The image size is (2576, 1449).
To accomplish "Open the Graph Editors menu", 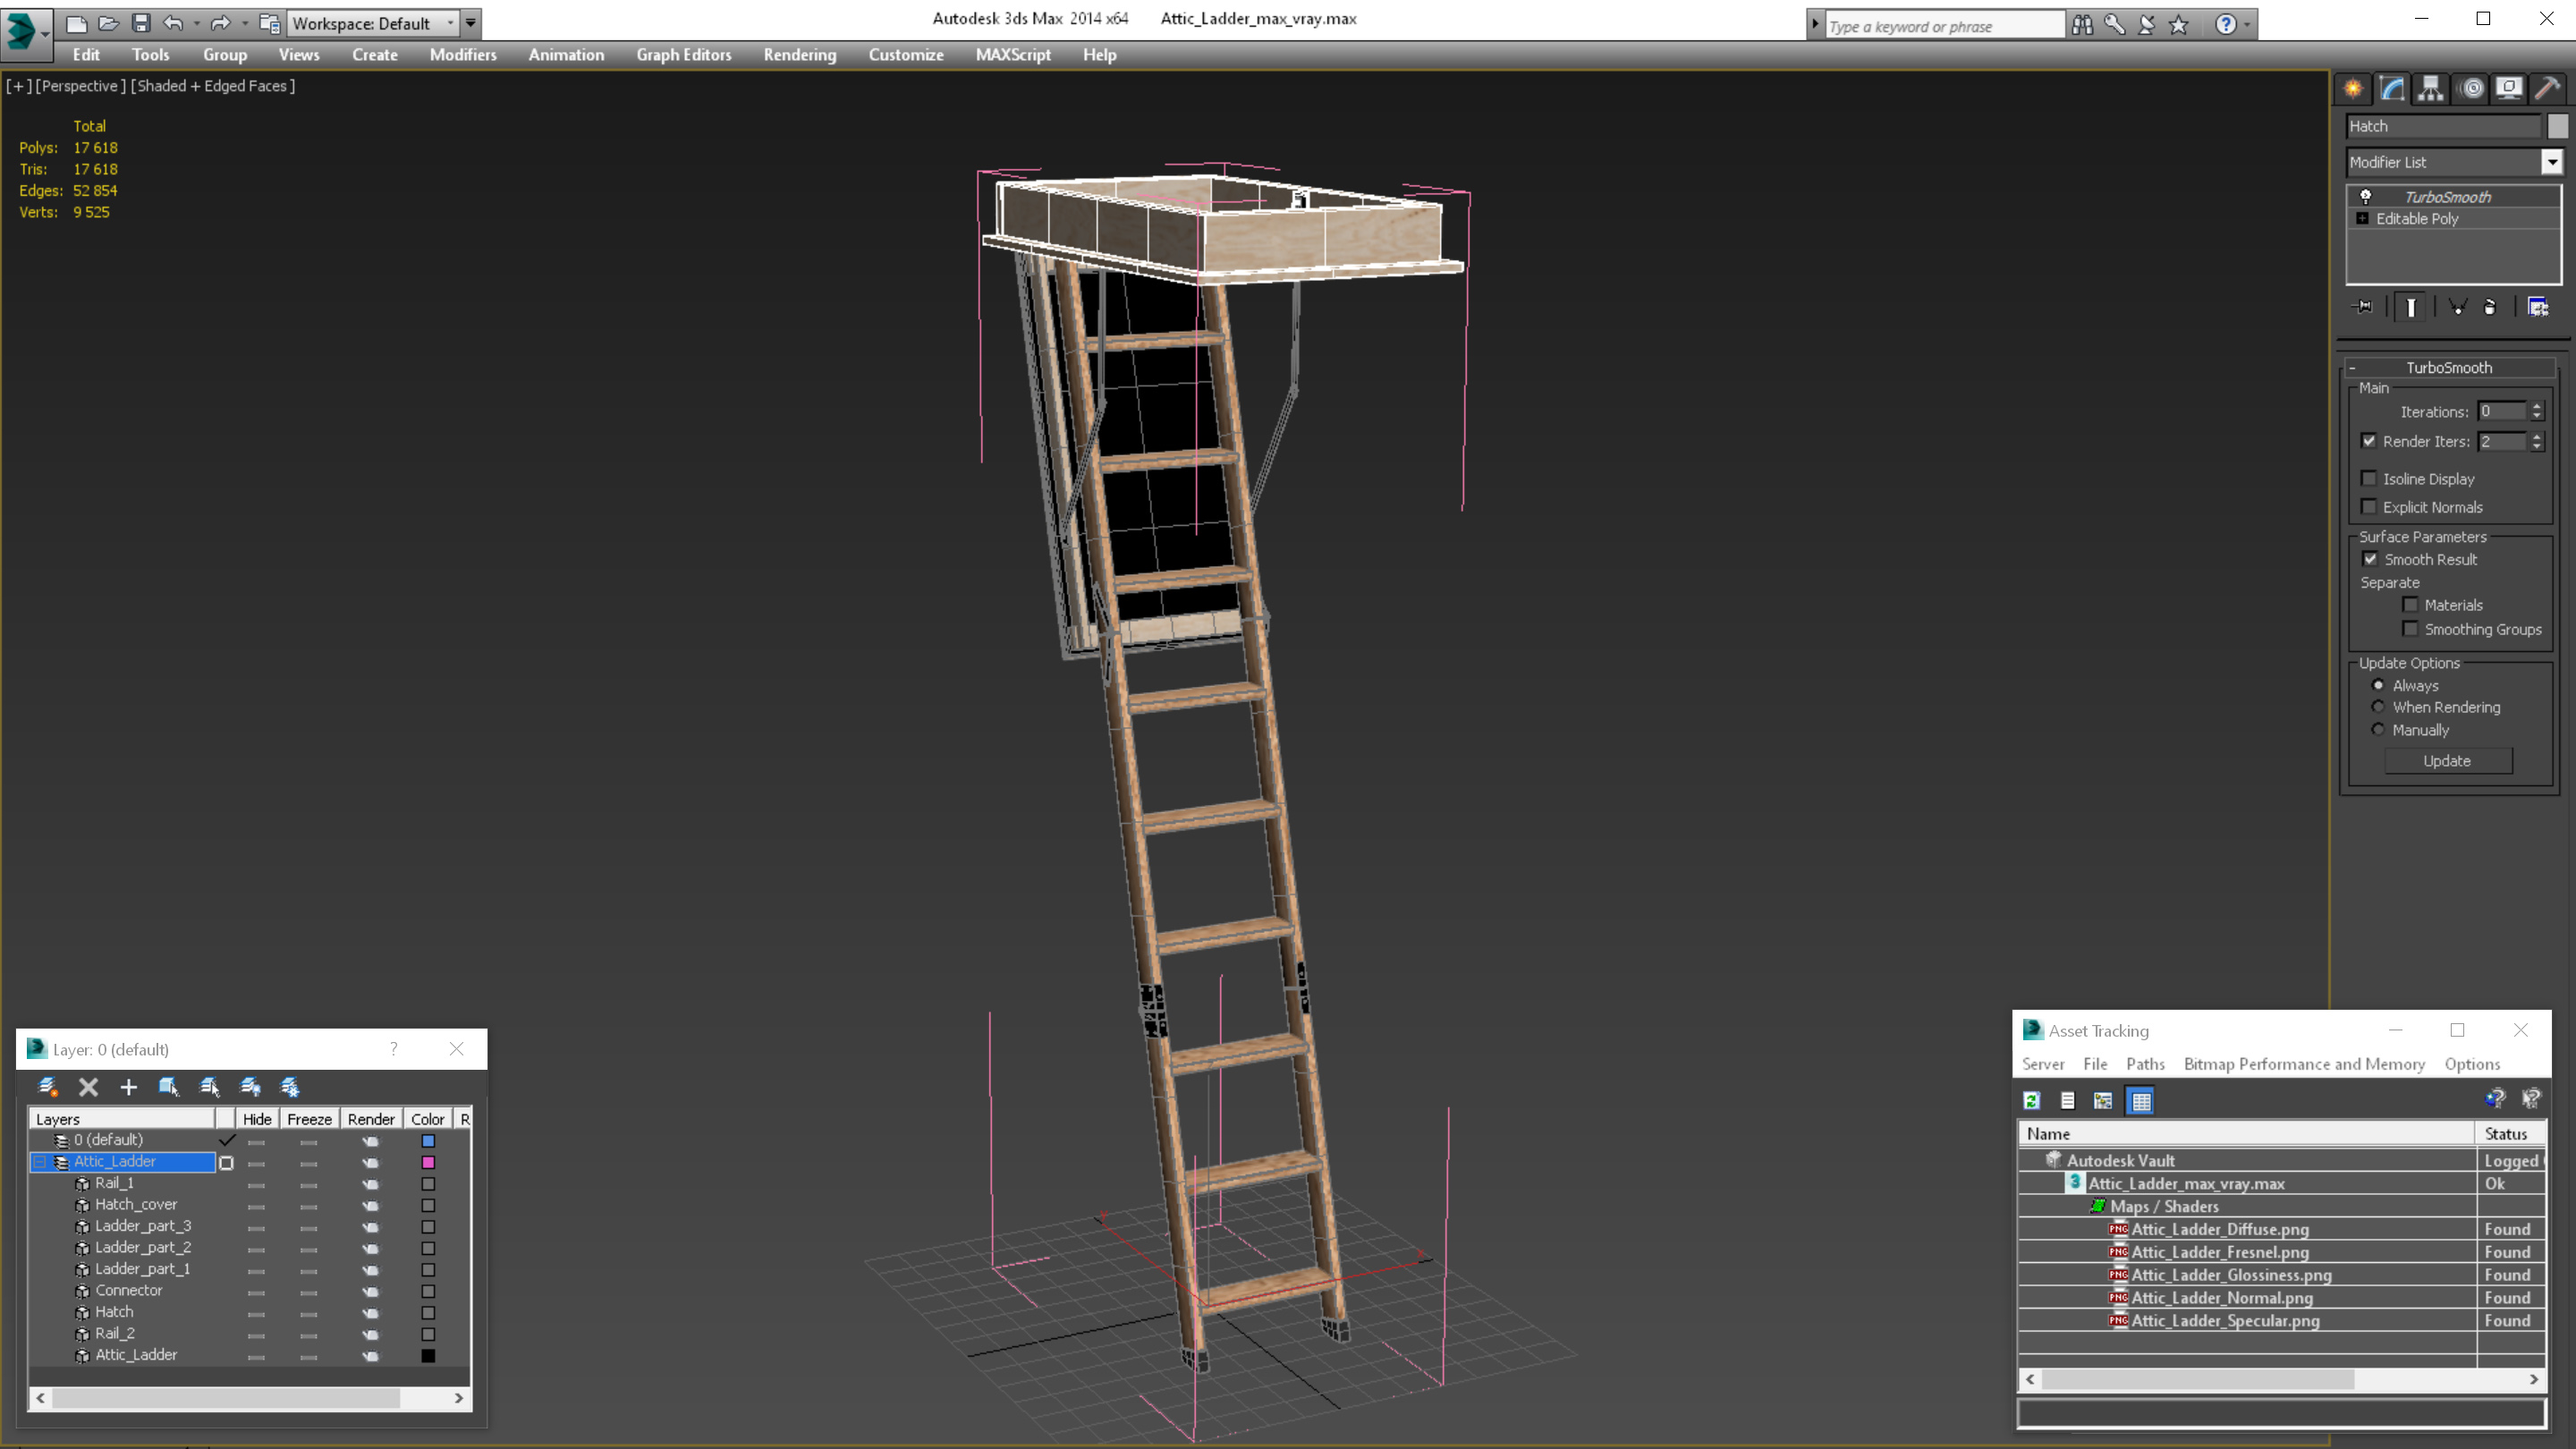I will coord(684,55).
